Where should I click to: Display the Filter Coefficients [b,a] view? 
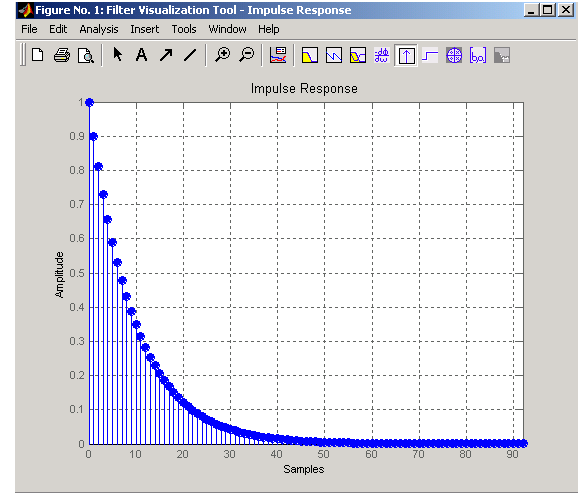478,56
